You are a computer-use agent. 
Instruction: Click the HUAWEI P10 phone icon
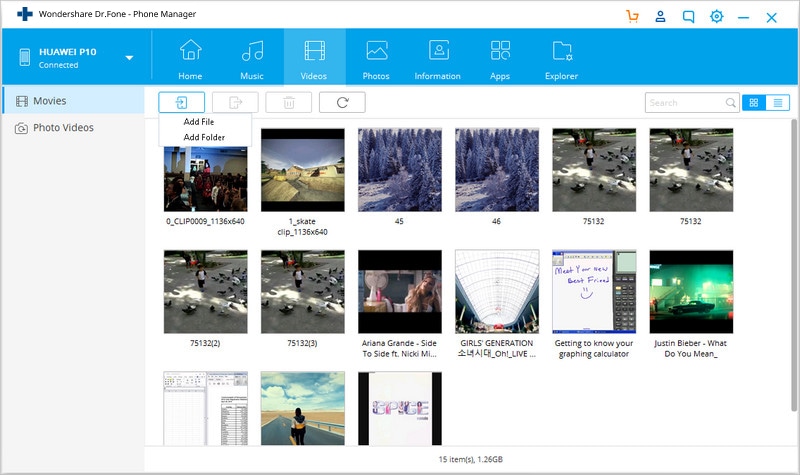click(24, 57)
